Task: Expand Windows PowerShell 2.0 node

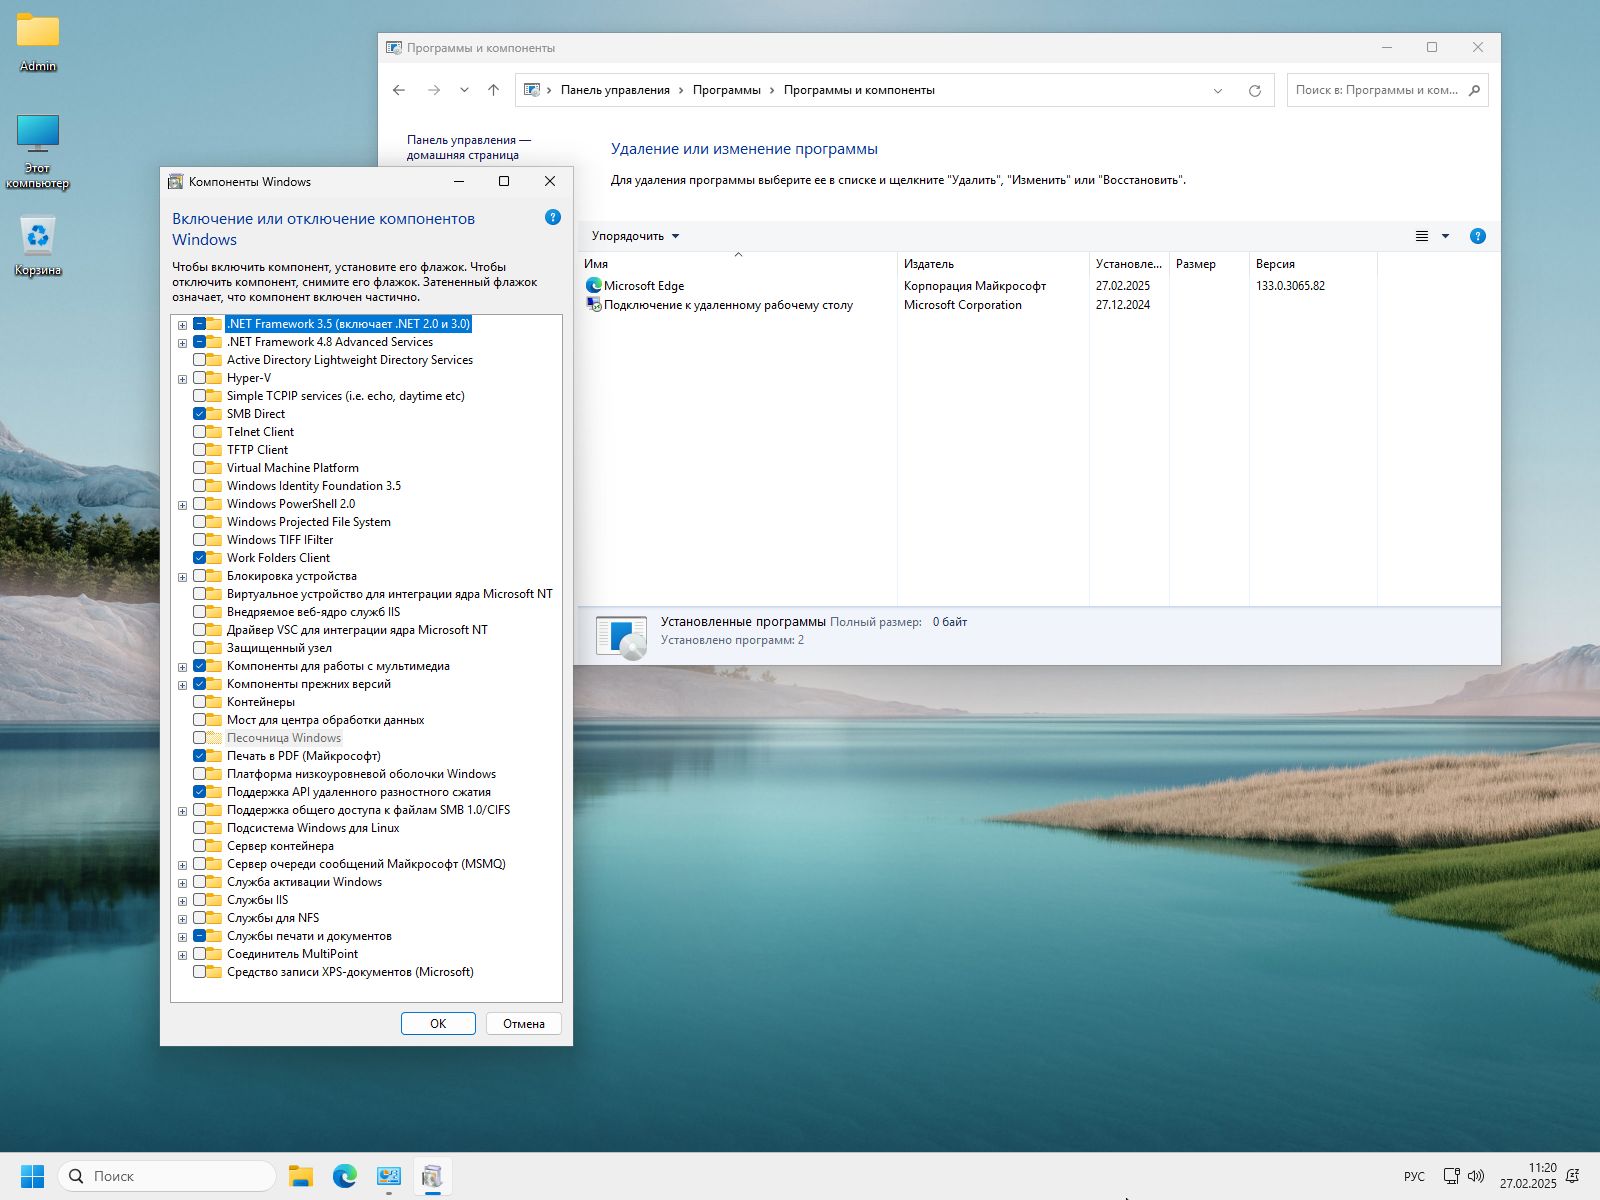Action: (182, 504)
